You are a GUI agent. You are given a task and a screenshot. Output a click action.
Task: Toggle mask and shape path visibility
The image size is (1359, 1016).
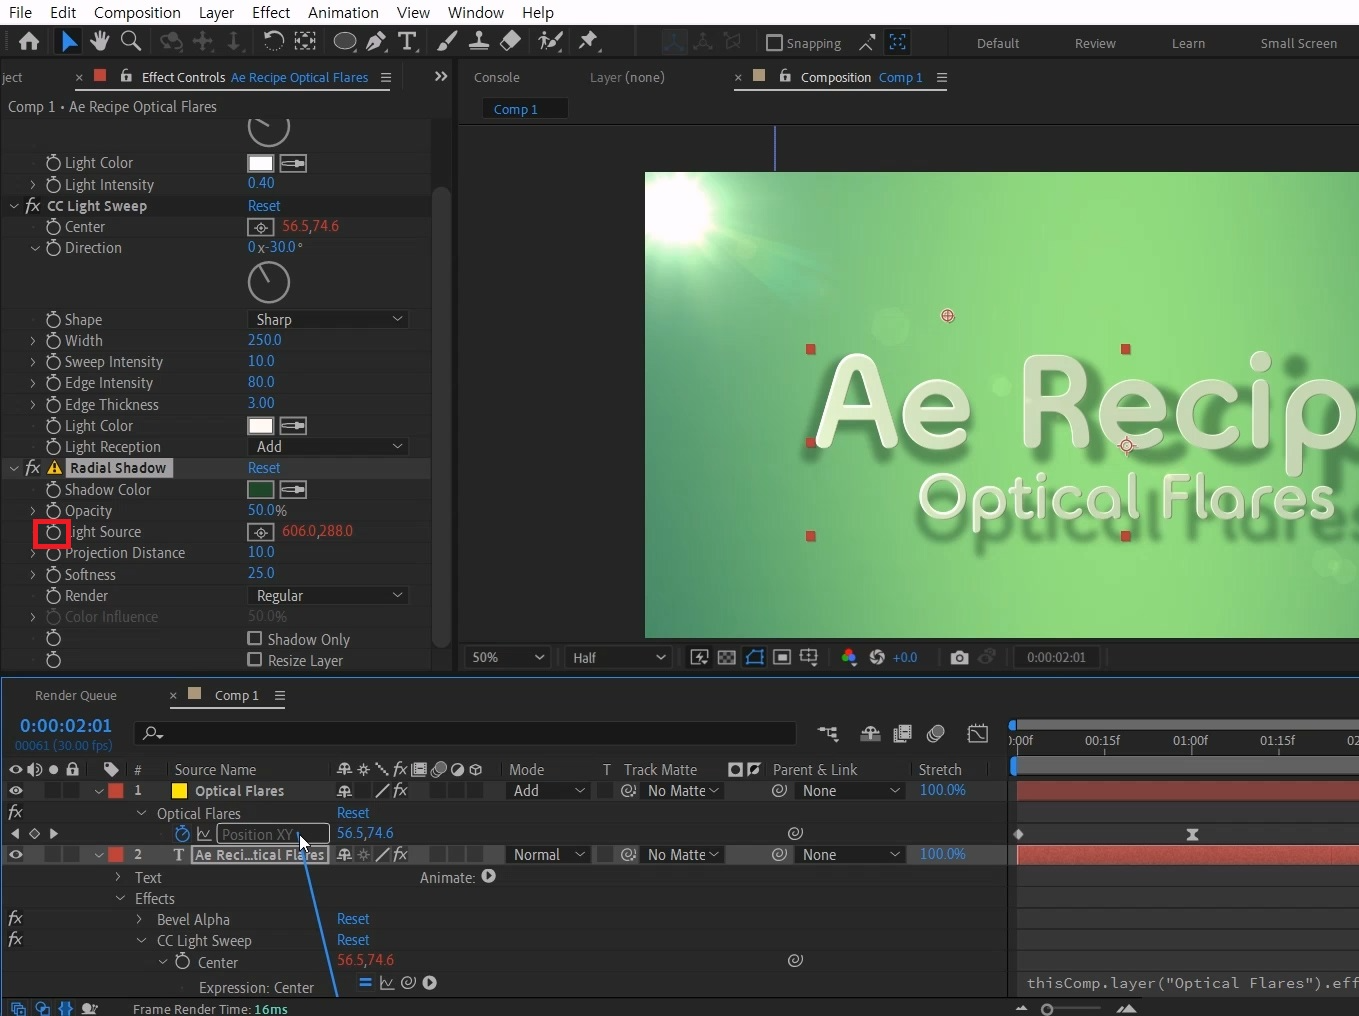(755, 657)
